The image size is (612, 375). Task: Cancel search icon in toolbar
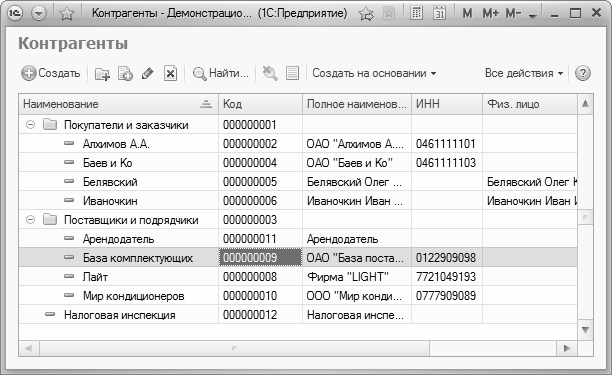point(270,73)
